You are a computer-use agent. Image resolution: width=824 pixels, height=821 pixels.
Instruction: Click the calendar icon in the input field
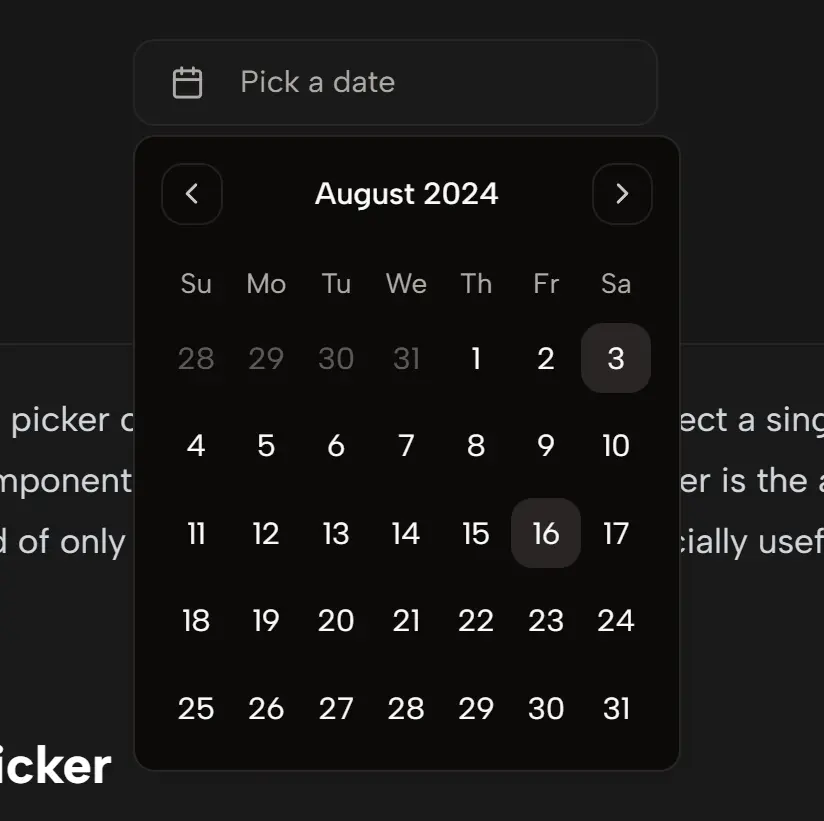(190, 82)
